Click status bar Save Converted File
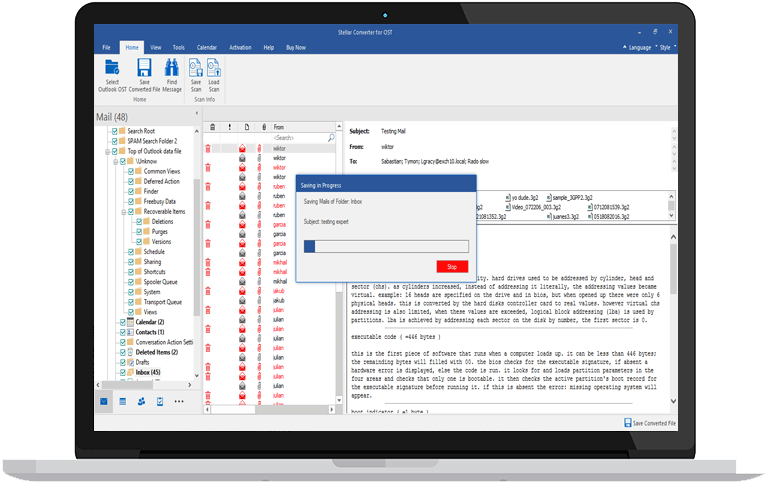Viewport: 772px width, 488px height. click(x=650, y=423)
